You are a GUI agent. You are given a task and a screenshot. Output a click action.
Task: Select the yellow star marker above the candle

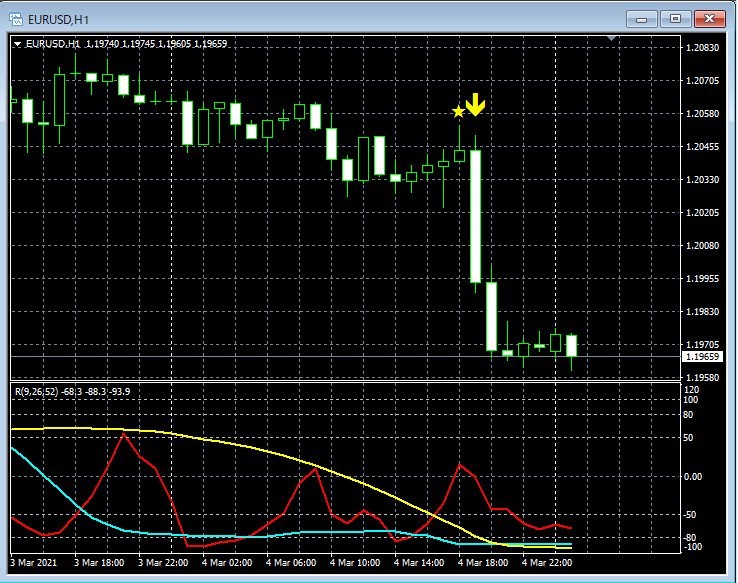pyautogui.click(x=458, y=112)
